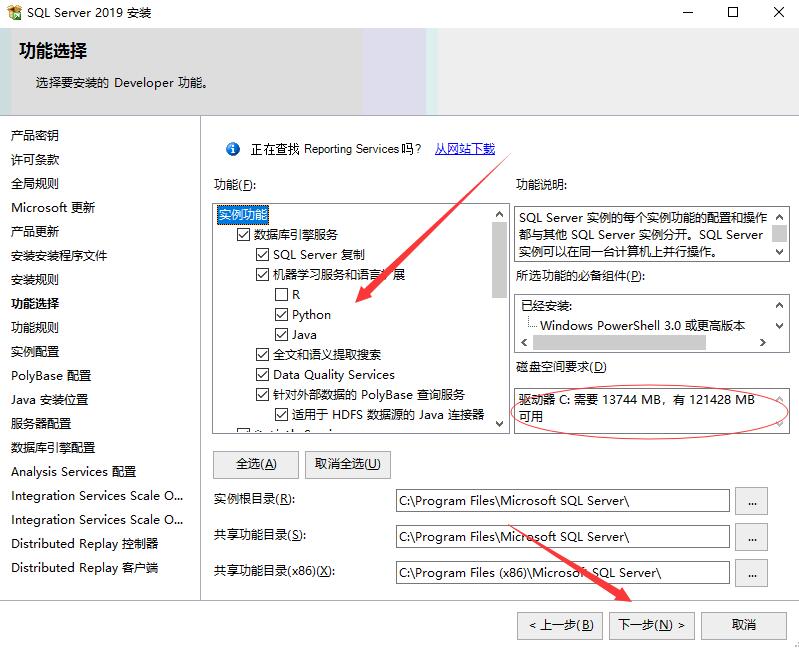Uncheck the Java checkbox

[x=281, y=335]
